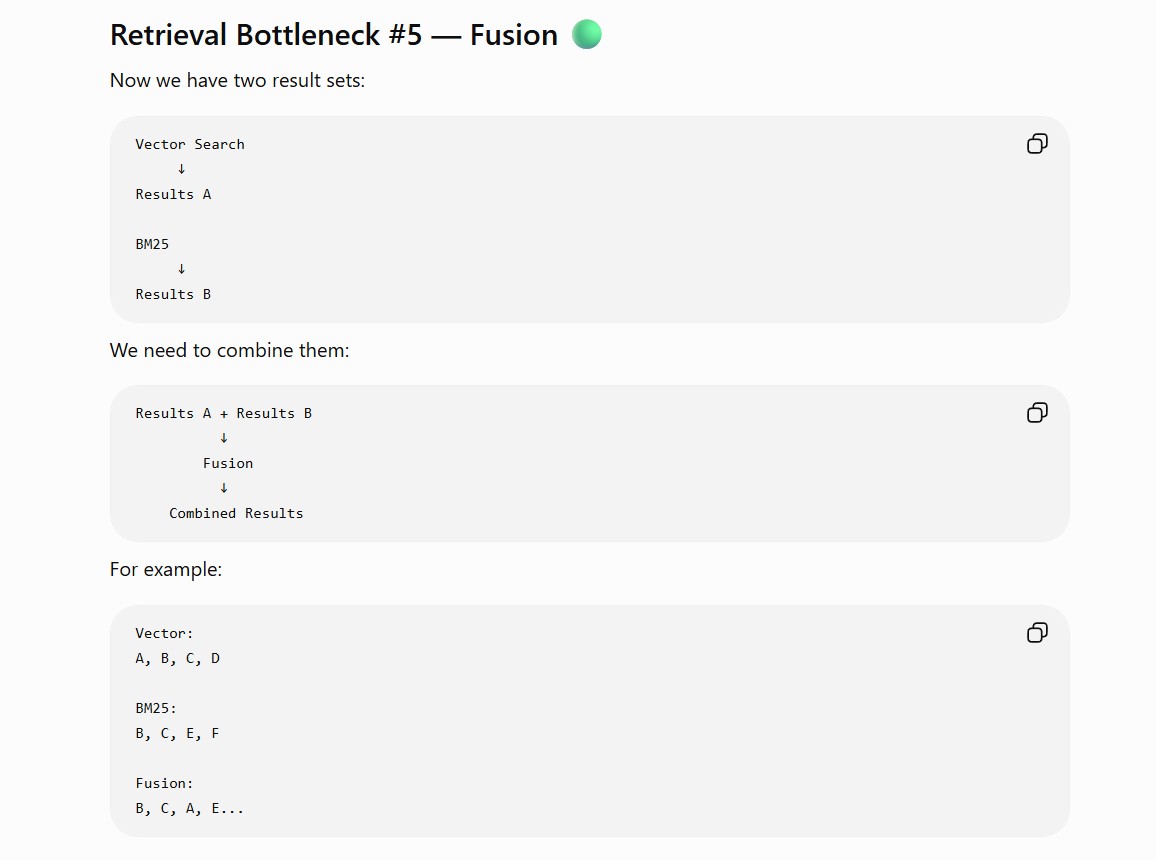Copy the Vector Search and BM25 code block

click(x=1037, y=144)
